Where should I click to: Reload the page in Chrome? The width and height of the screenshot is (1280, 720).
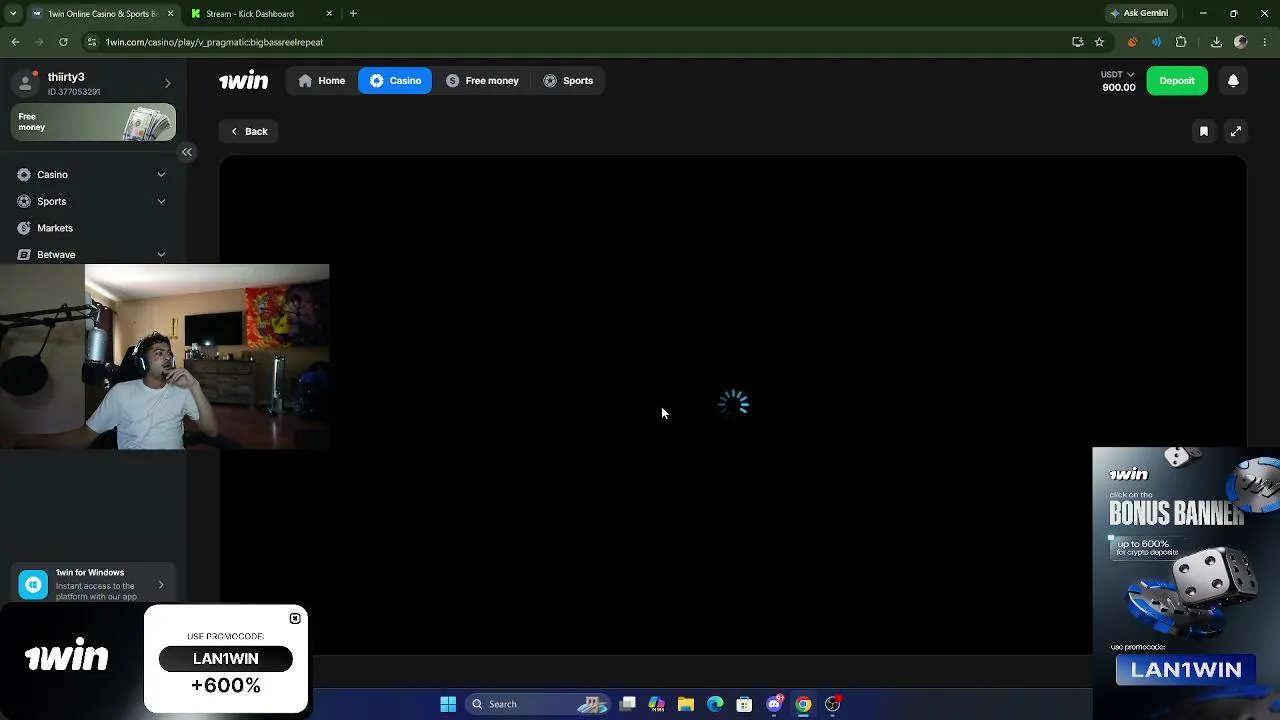click(x=63, y=42)
